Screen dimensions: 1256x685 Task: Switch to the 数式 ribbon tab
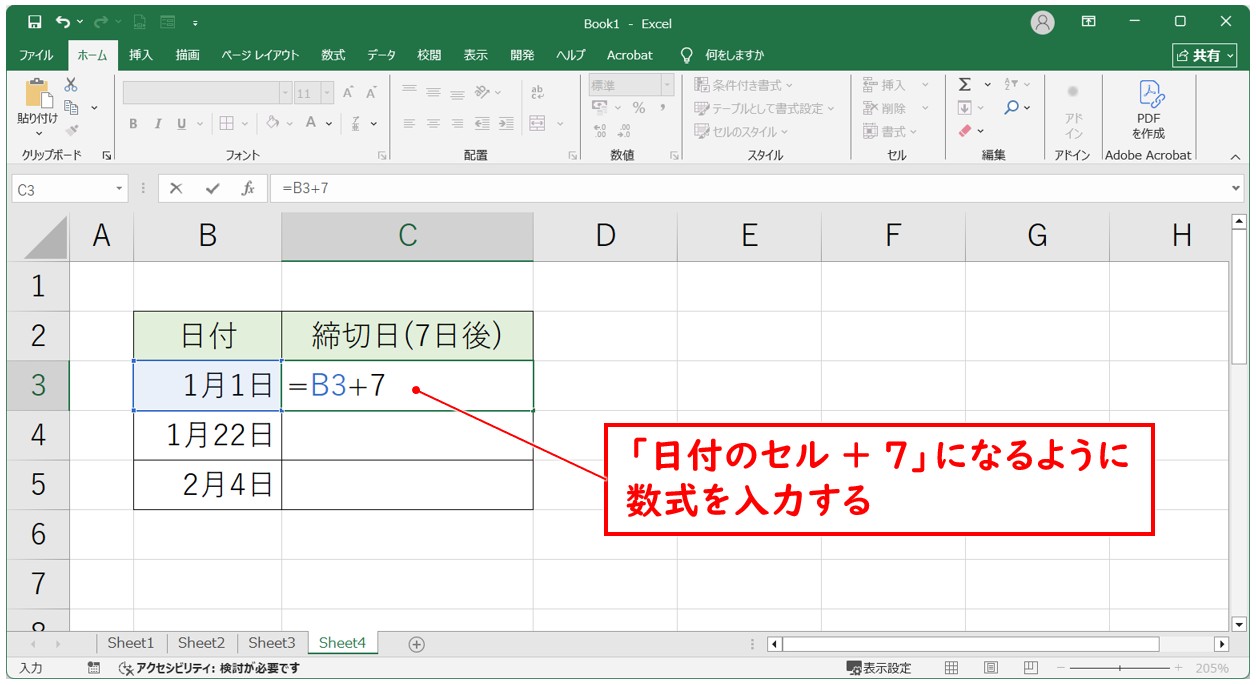click(x=332, y=55)
